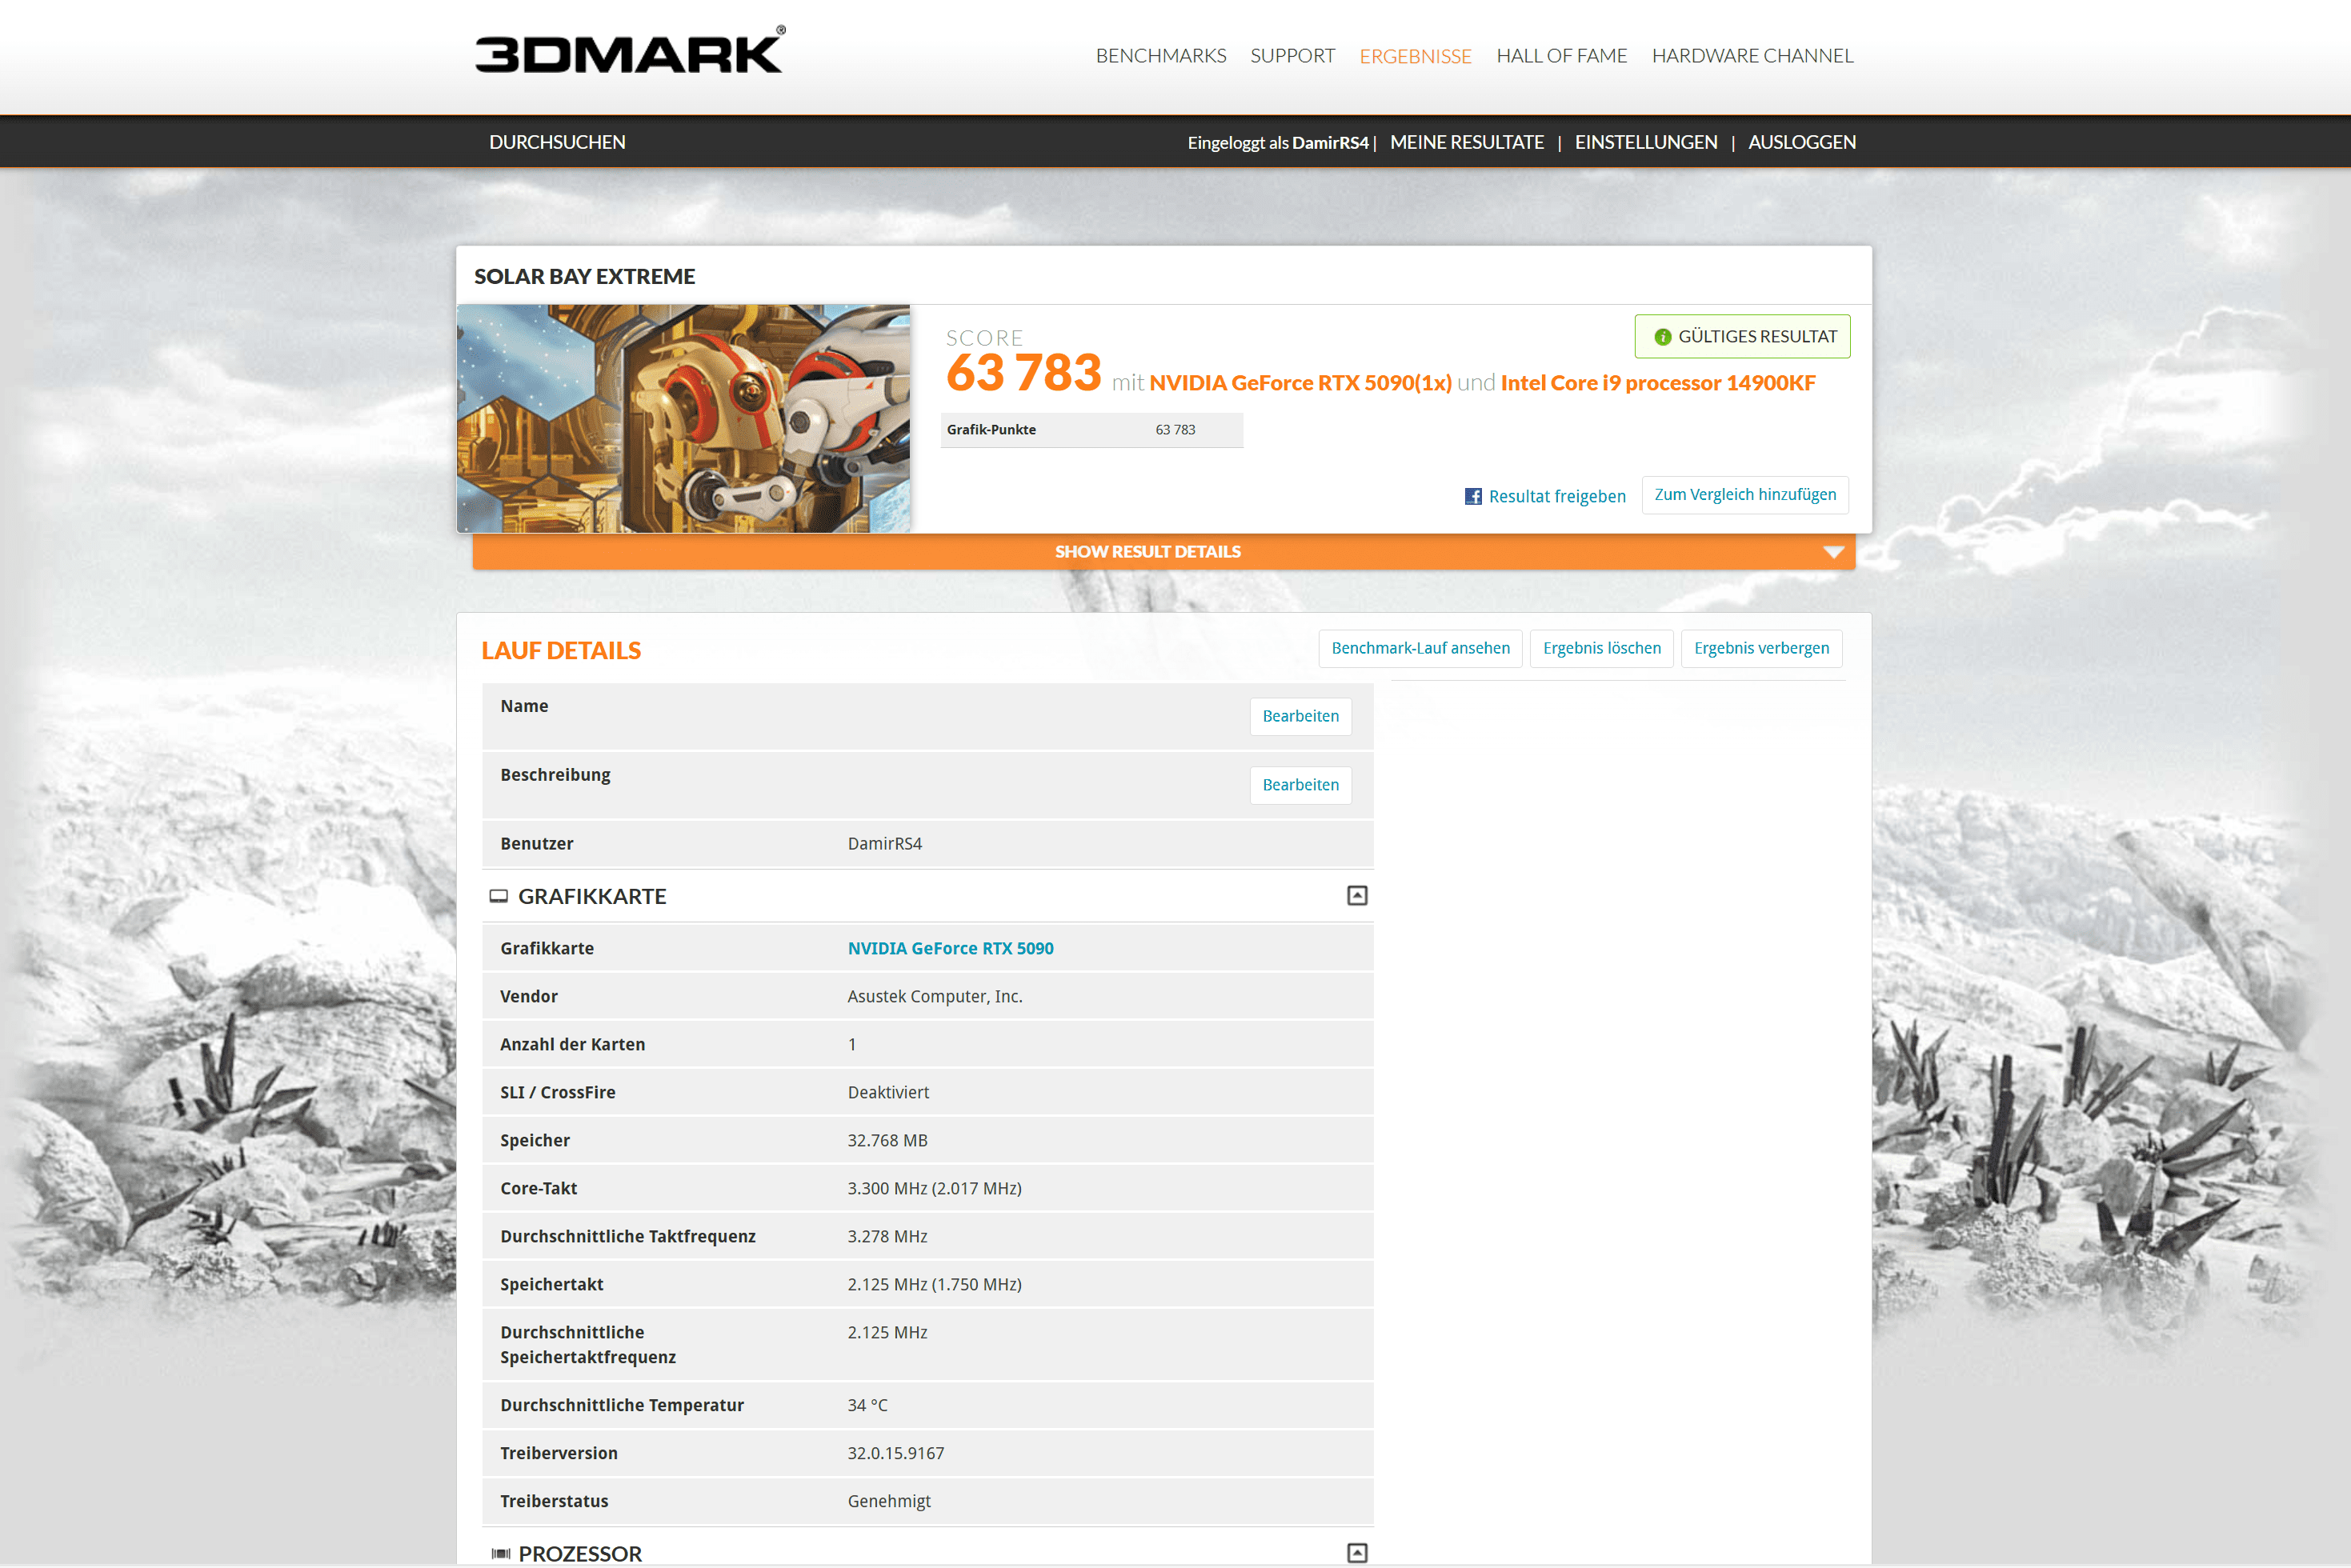Collapse the GRAFIKKARTE section

(1356, 896)
